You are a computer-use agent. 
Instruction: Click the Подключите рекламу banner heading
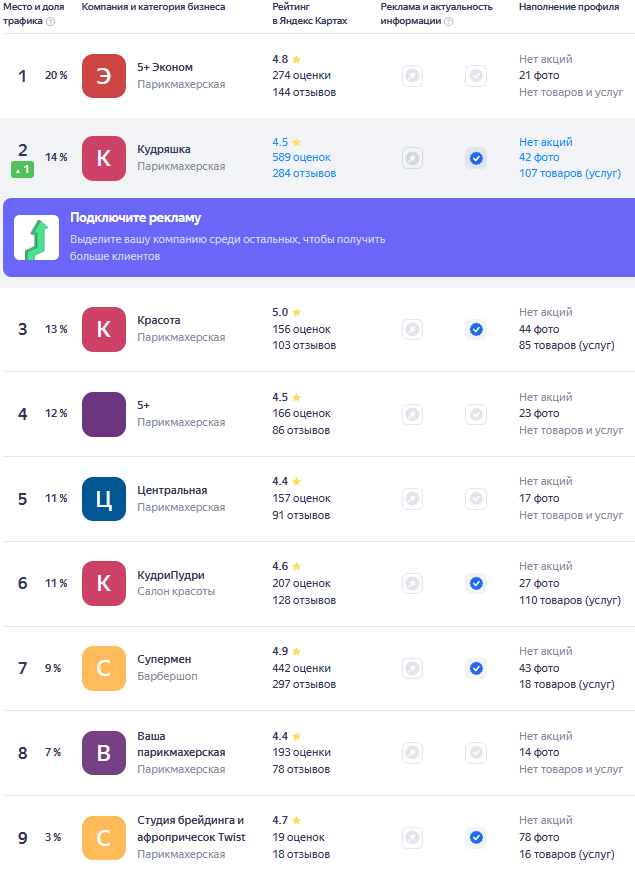click(136, 218)
